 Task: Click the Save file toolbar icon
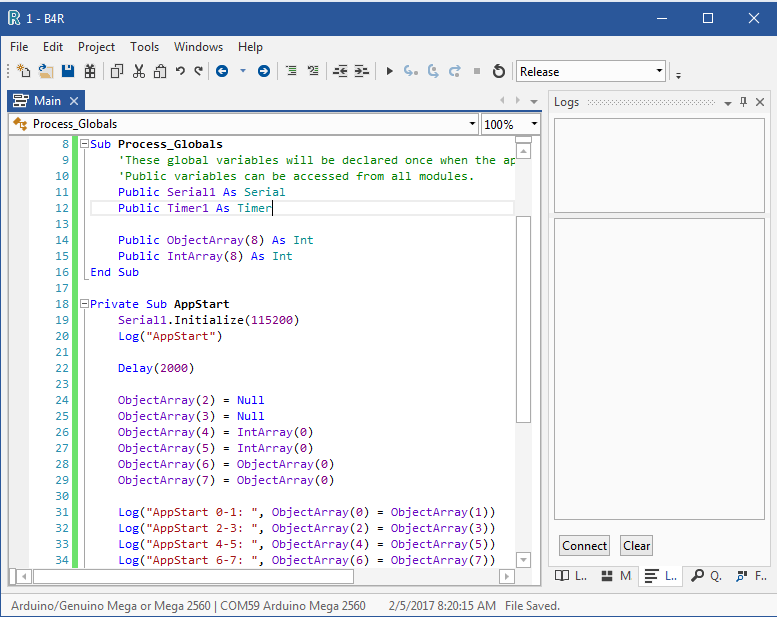68,71
